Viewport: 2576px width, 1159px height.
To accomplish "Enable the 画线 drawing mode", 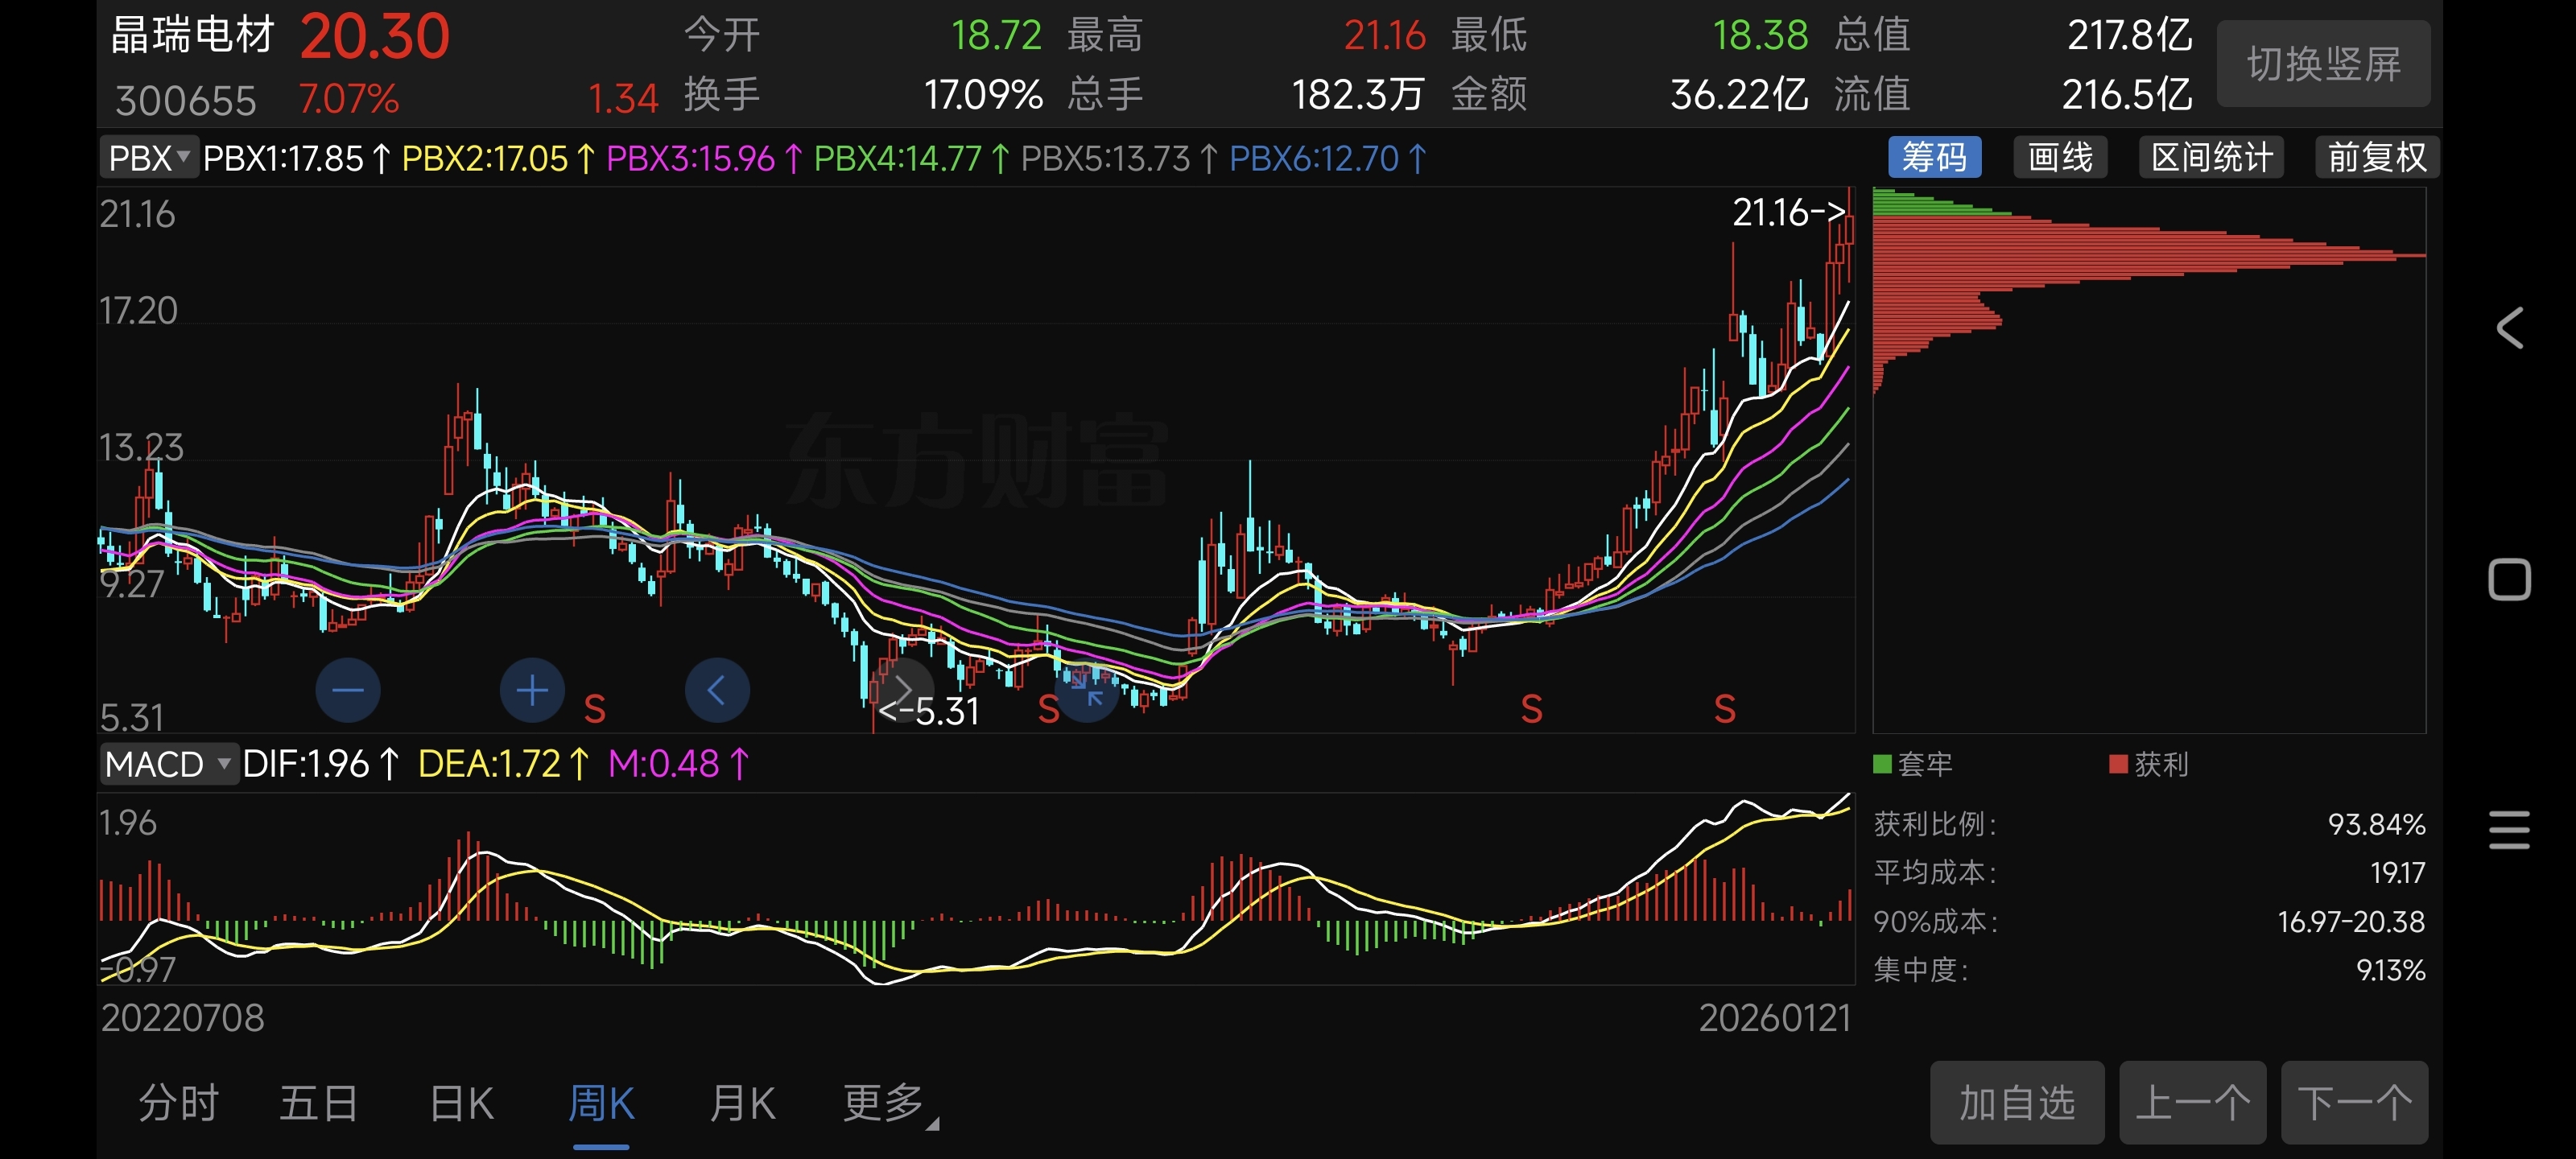I will (2060, 158).
